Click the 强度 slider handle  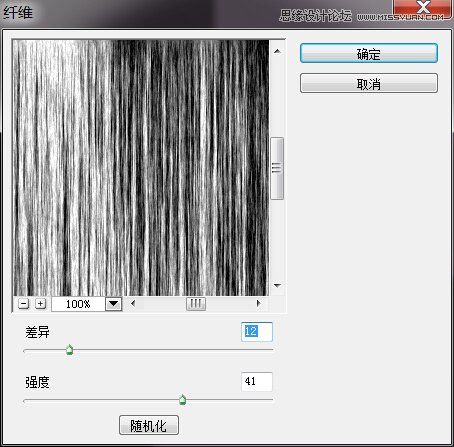(x=182, y=399)
